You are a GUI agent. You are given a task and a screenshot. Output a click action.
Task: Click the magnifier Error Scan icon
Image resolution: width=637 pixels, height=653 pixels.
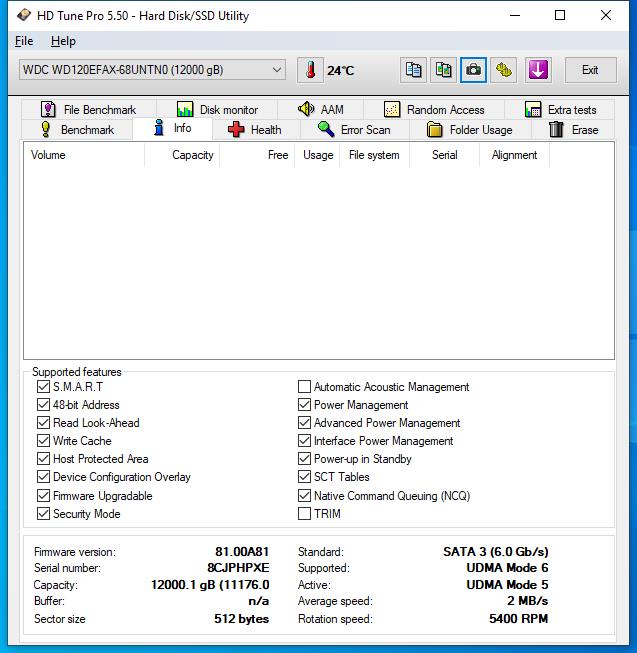click(326, 129)
